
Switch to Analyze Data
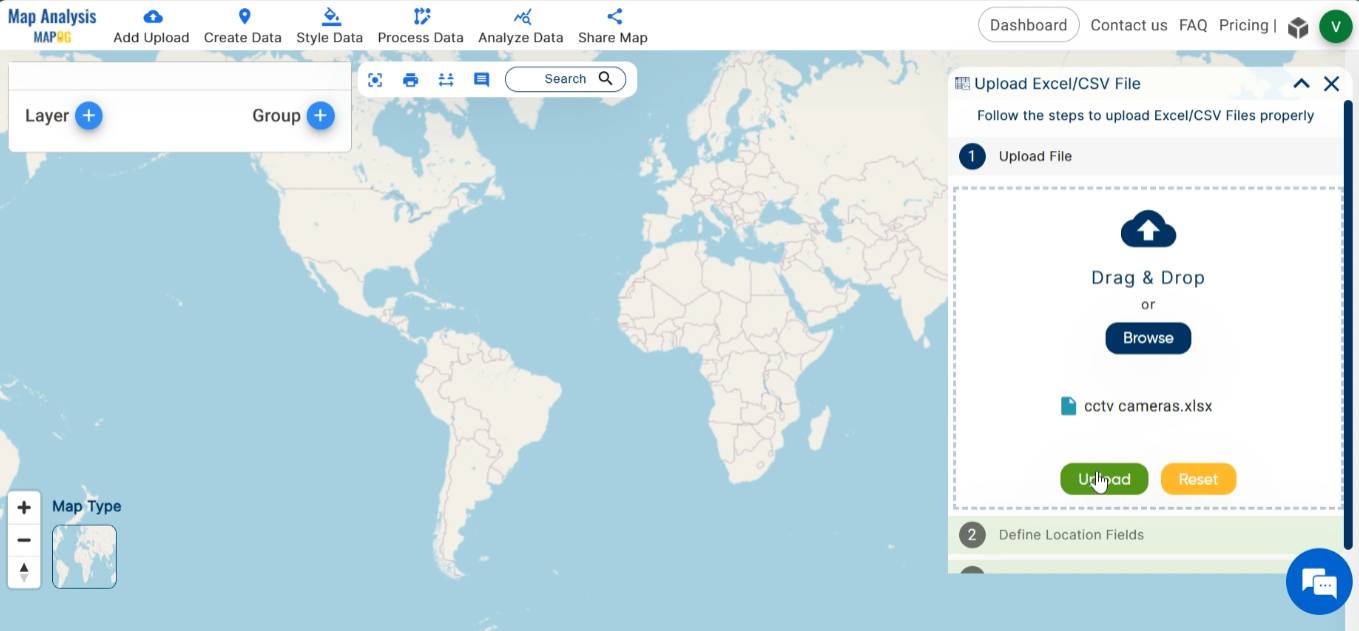520,25
